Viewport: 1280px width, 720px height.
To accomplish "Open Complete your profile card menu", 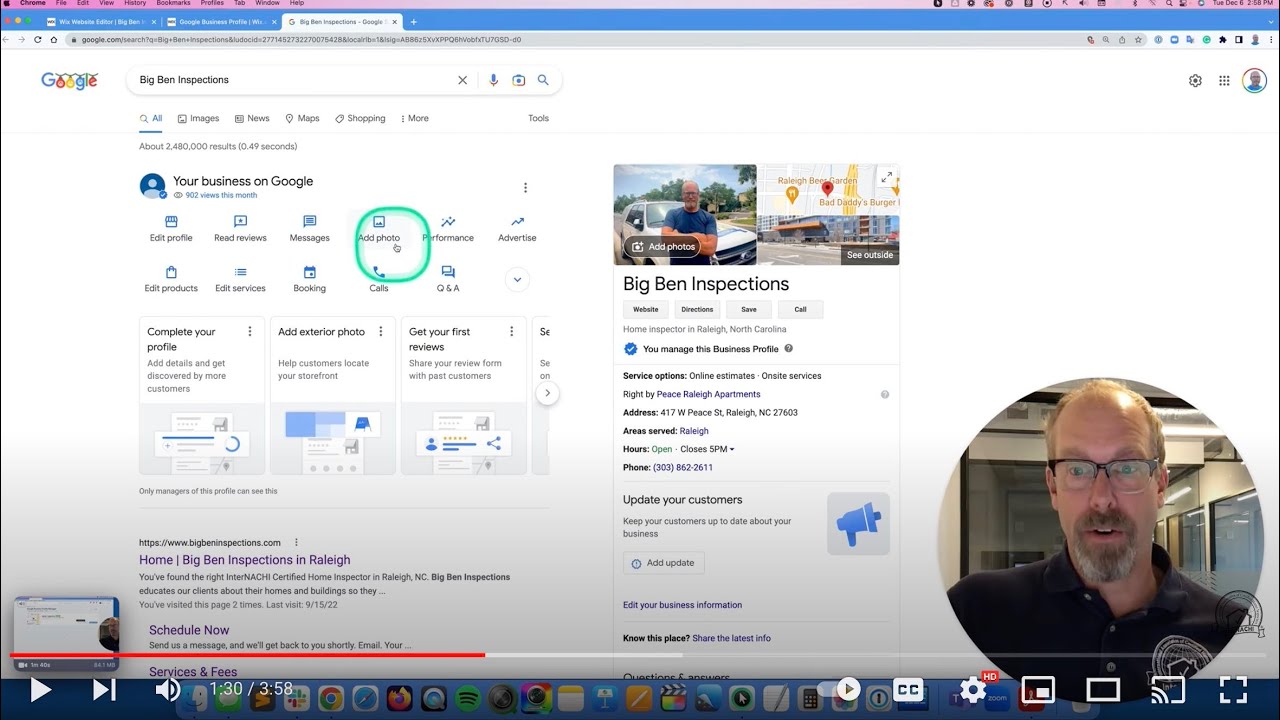I will 250,332.
